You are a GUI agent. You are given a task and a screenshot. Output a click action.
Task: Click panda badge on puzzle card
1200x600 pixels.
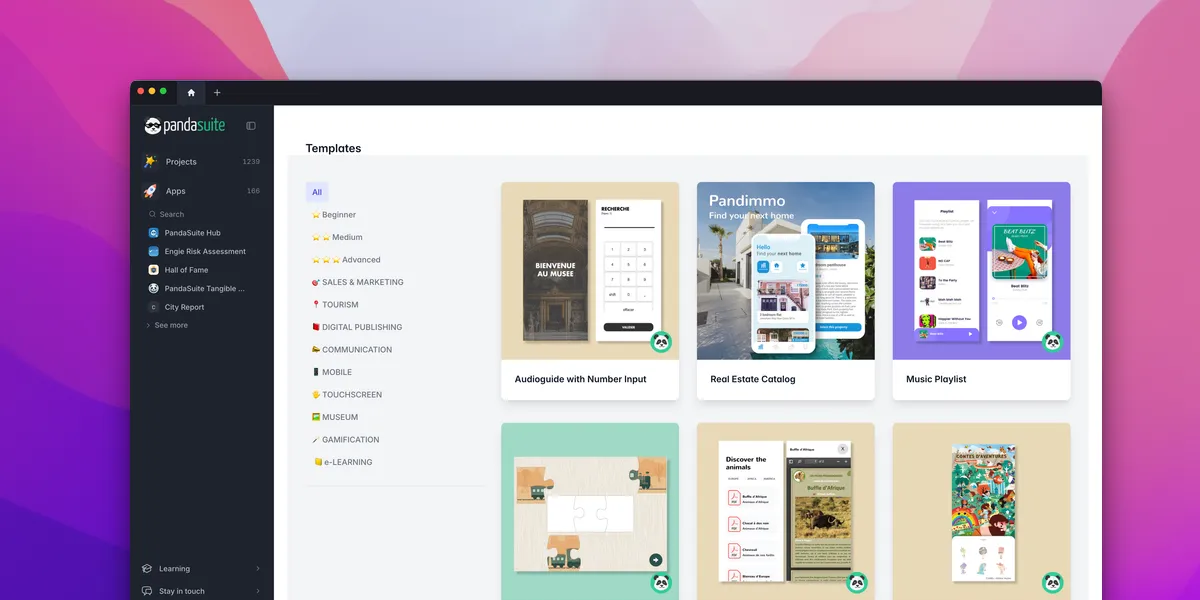(661, 582)
